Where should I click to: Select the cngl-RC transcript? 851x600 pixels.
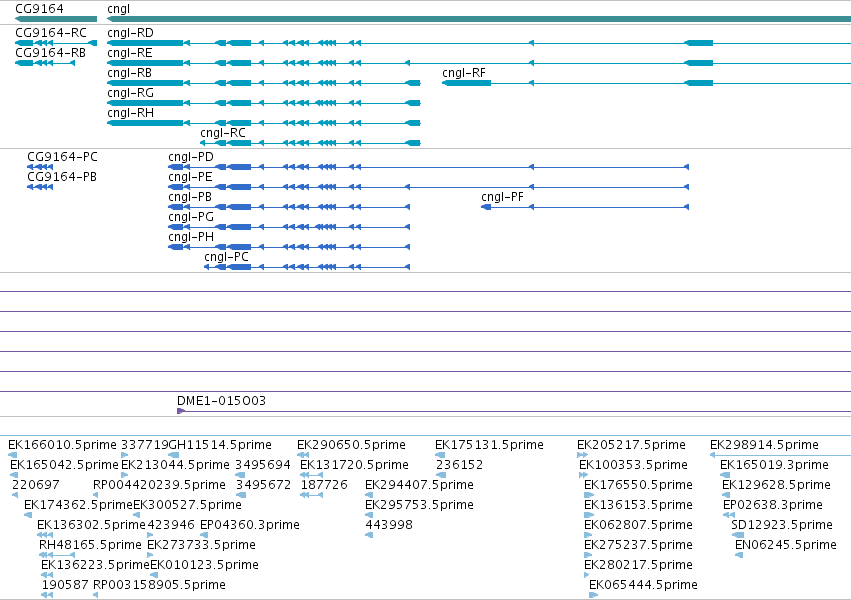223,133
